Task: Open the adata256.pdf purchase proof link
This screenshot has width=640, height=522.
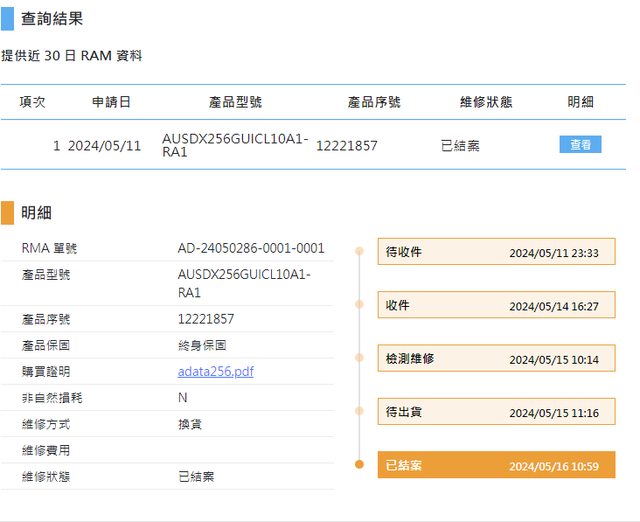Action: click(215, 371)
